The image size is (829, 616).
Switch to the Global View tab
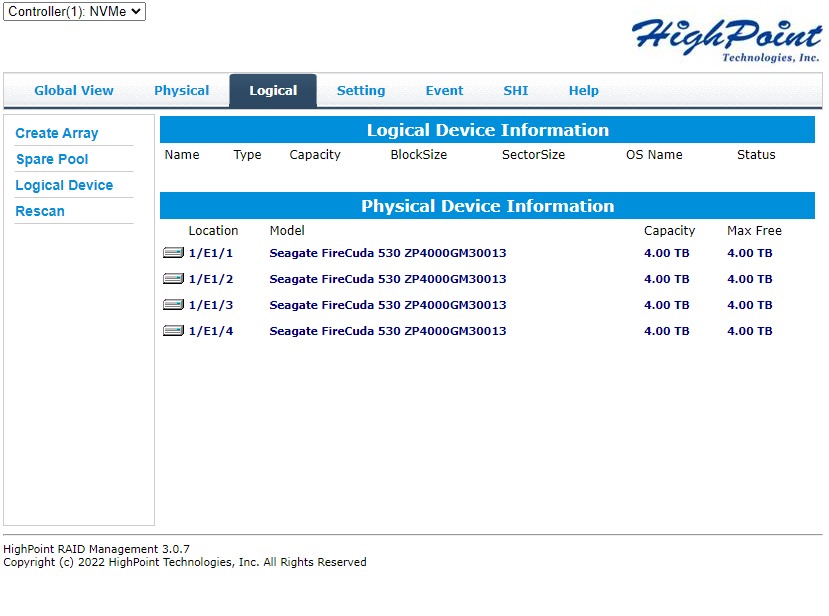(x=74, y=91)
